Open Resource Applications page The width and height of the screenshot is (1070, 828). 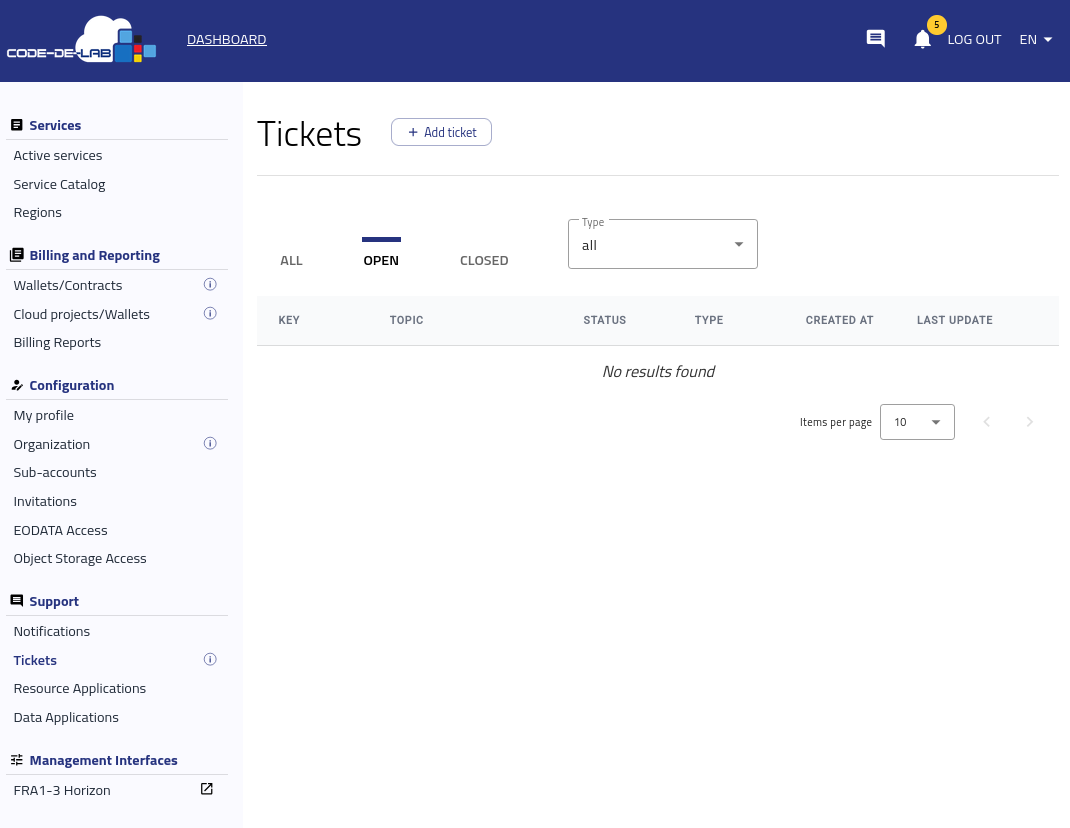click(x=80, y=689)
